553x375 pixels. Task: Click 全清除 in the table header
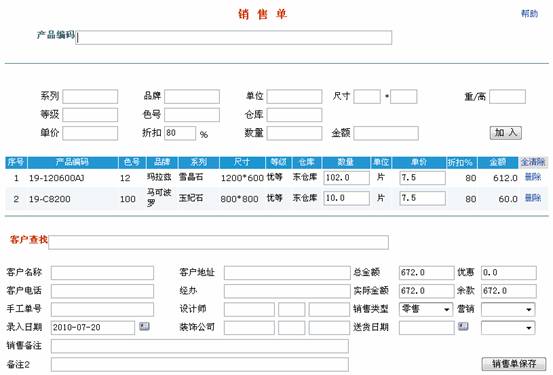pyautogui.click(x=533, y=162)
